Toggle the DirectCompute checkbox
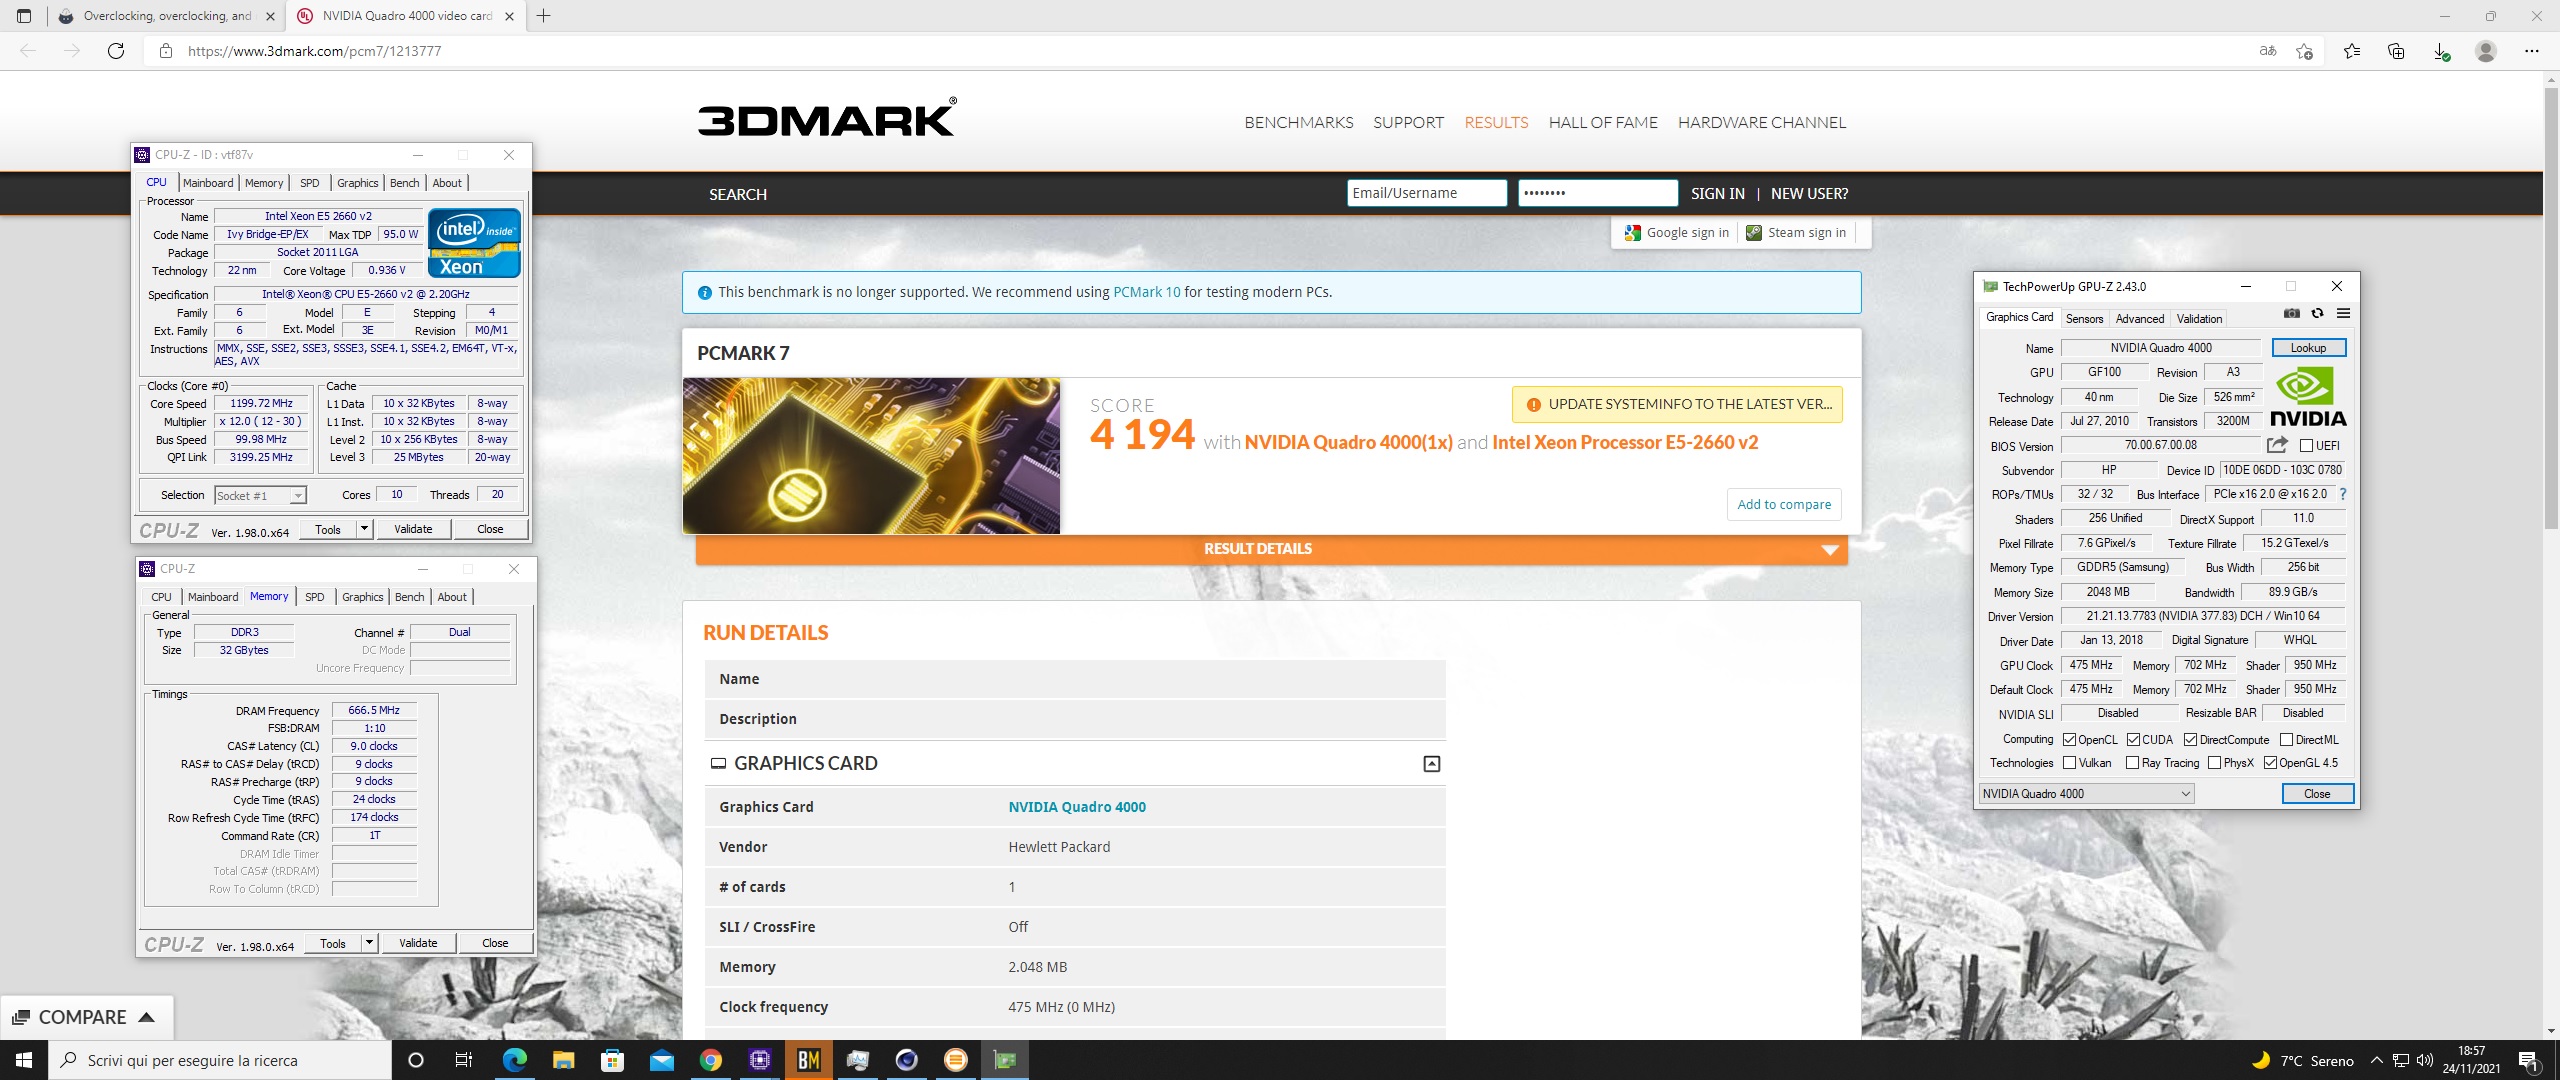This screenshot has width=2560, height=1080. pos(2190,740)
